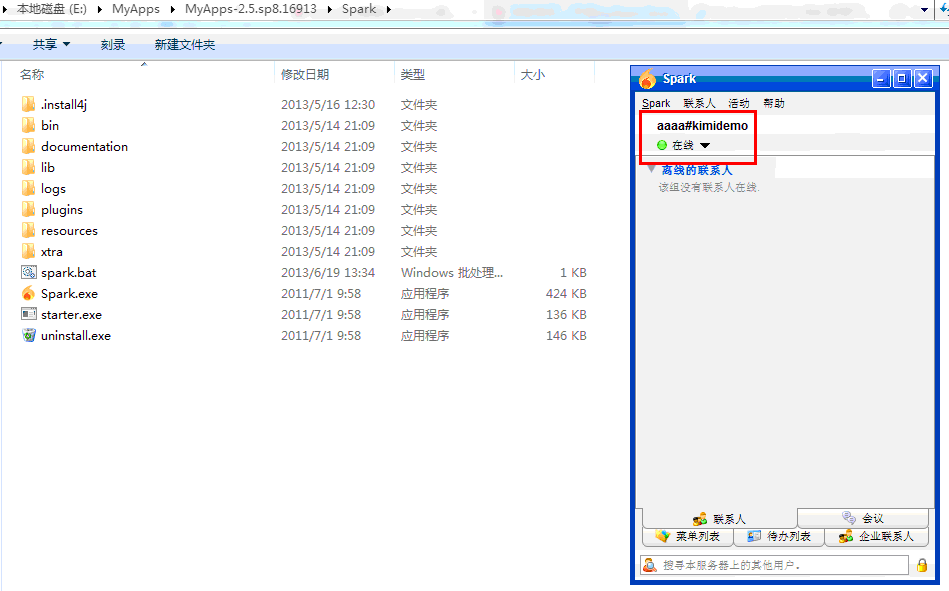949x591 pixels.
Task: Expand the breadcrumb arrow after Spark folder
Action: click(x=389, y=10)
